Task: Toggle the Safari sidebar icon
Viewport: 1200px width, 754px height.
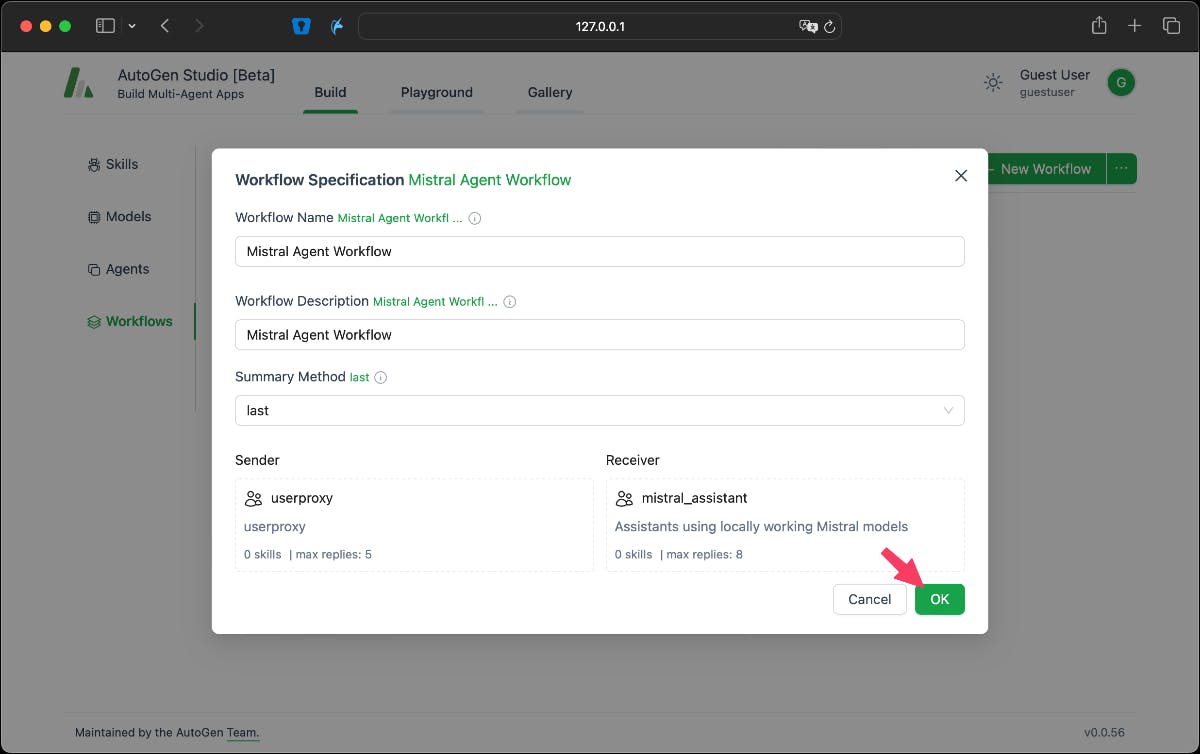Action: tap(105, 26)
